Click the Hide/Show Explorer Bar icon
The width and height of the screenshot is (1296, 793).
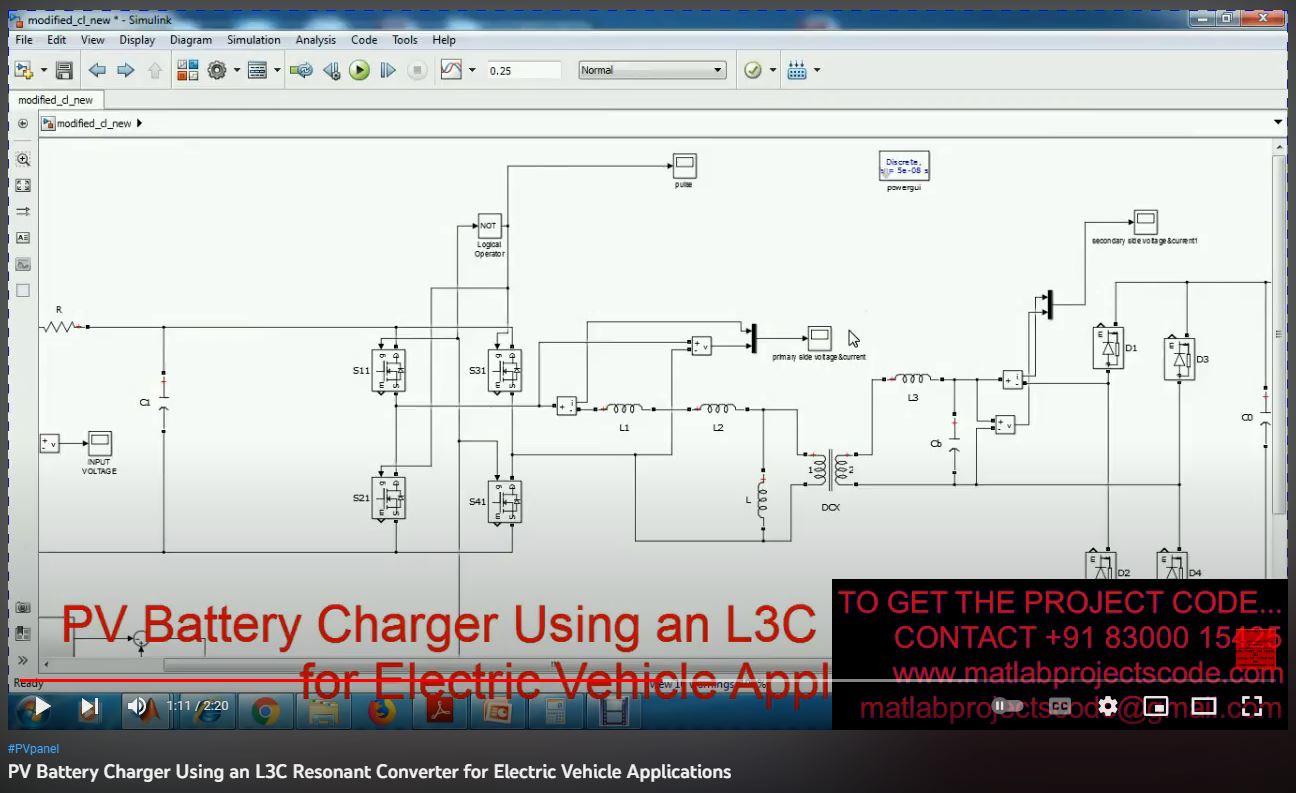click(x=23, y=123)
